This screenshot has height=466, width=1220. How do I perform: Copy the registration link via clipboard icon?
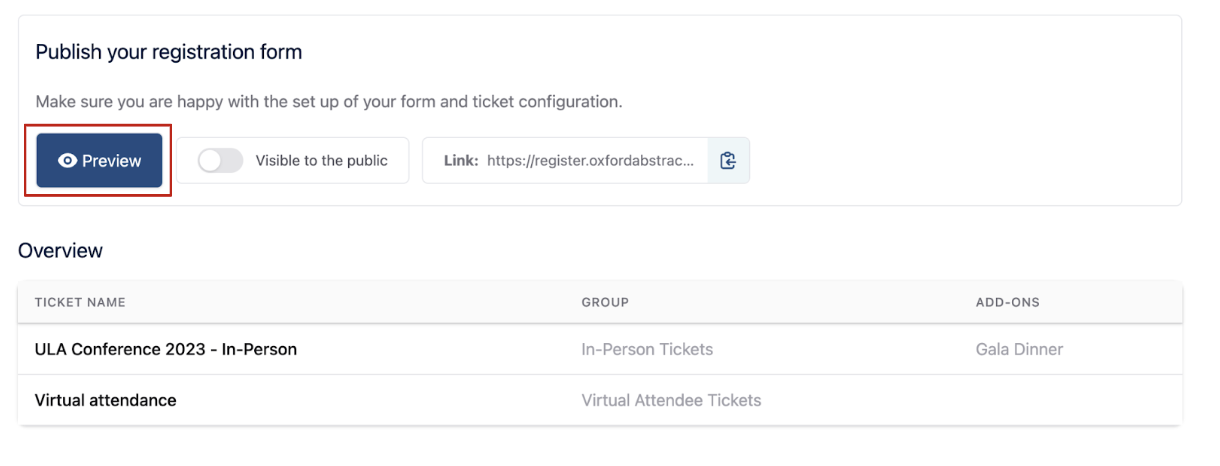pos(728,160)
